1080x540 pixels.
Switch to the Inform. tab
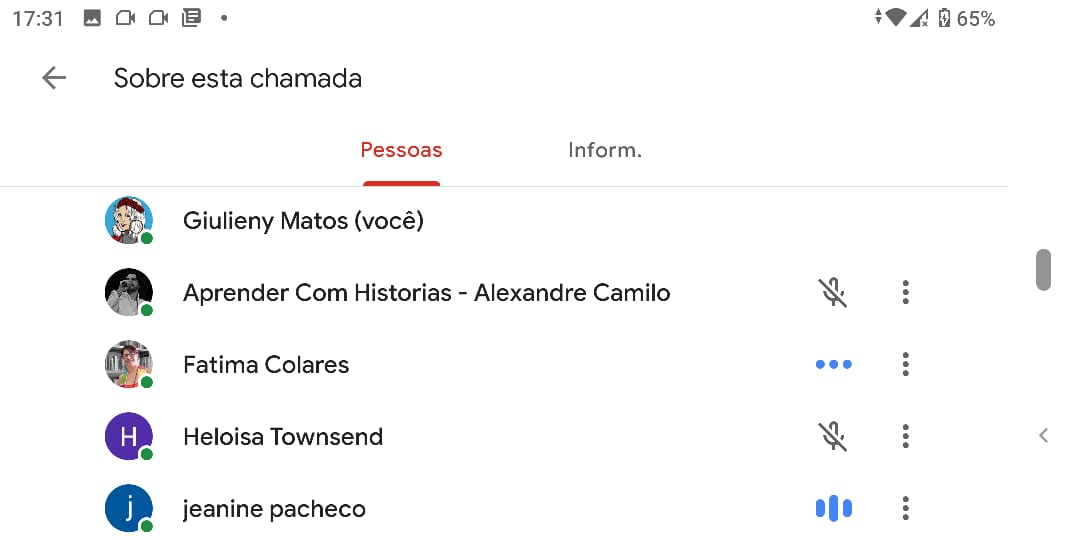click(x=604, y=151)
